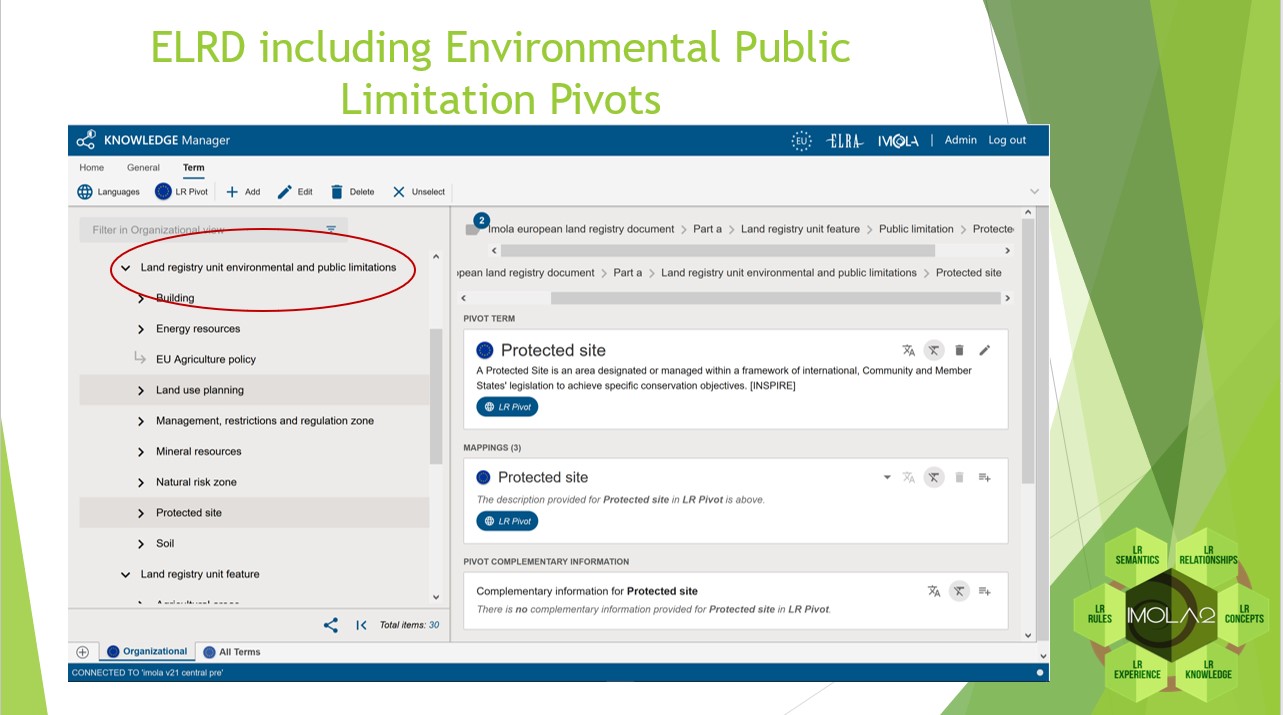
Task: Expand the Land use planning node
Action: [141, 390]
